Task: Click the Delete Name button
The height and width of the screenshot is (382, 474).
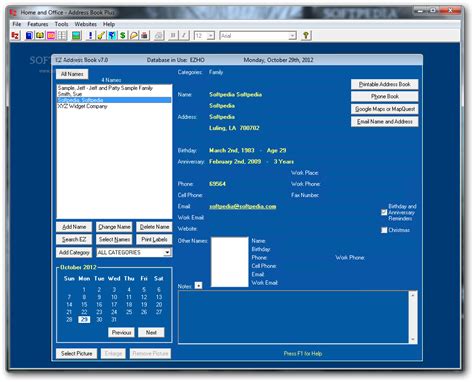Action: (154, 227)
